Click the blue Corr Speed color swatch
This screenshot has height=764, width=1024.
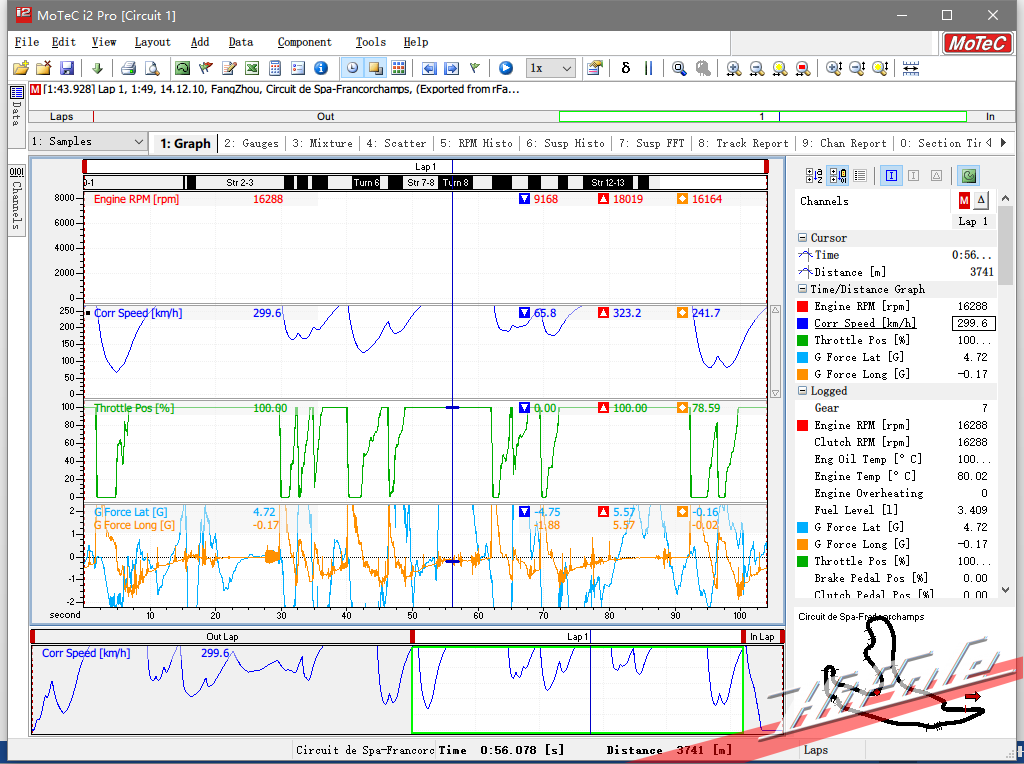coord(803,323)
